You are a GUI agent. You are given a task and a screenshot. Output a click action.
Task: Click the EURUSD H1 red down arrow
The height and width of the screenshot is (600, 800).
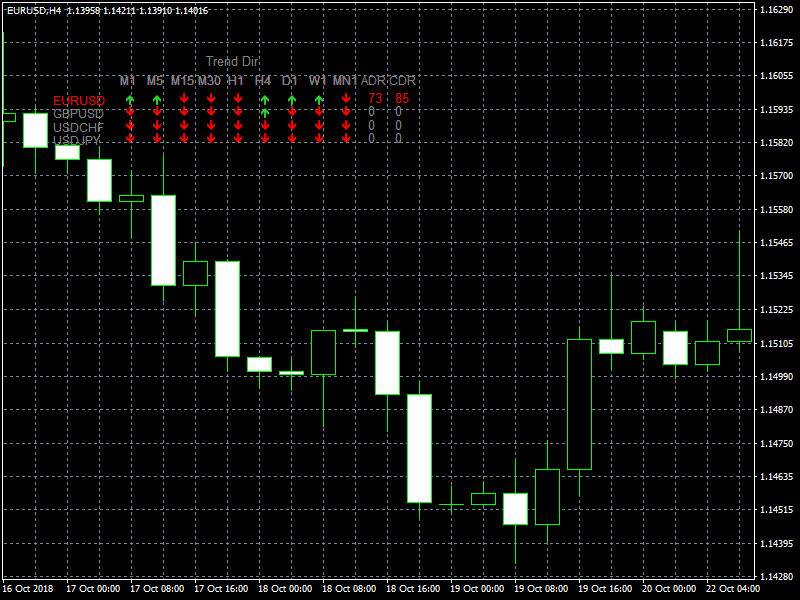pos(238,98)
